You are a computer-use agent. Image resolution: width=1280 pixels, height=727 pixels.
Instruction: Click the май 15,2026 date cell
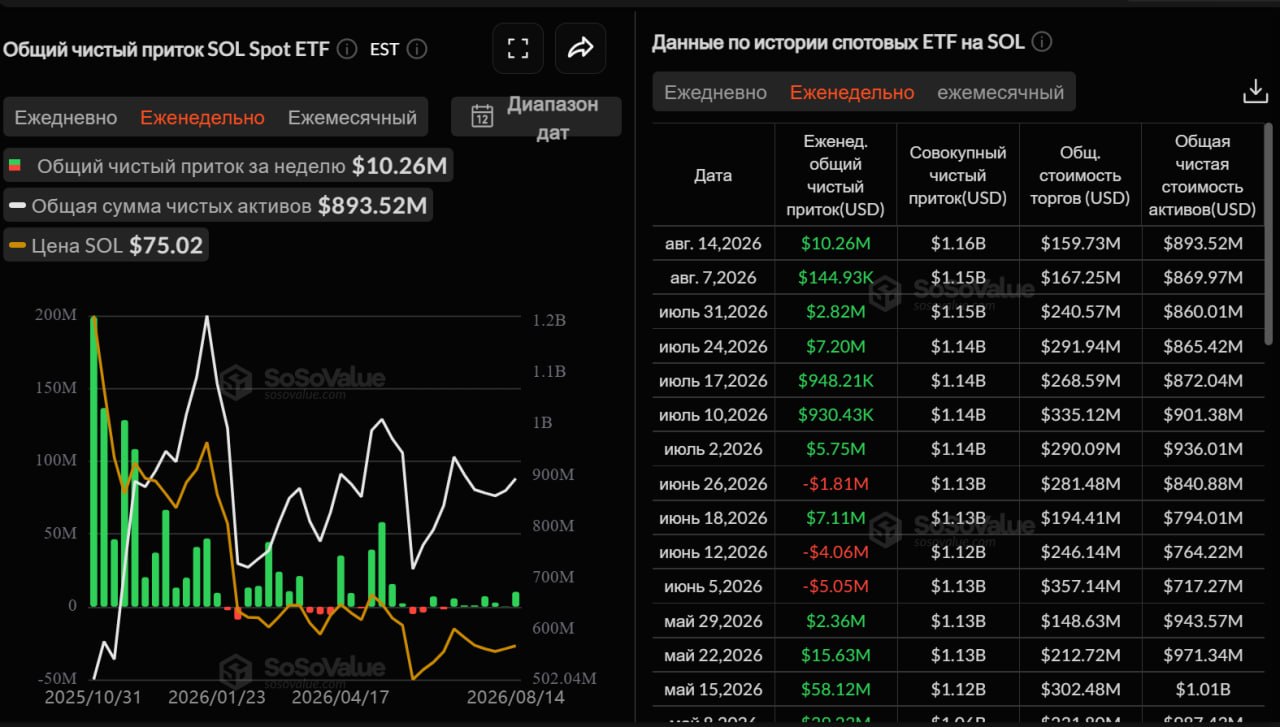[x=713, y=689]
